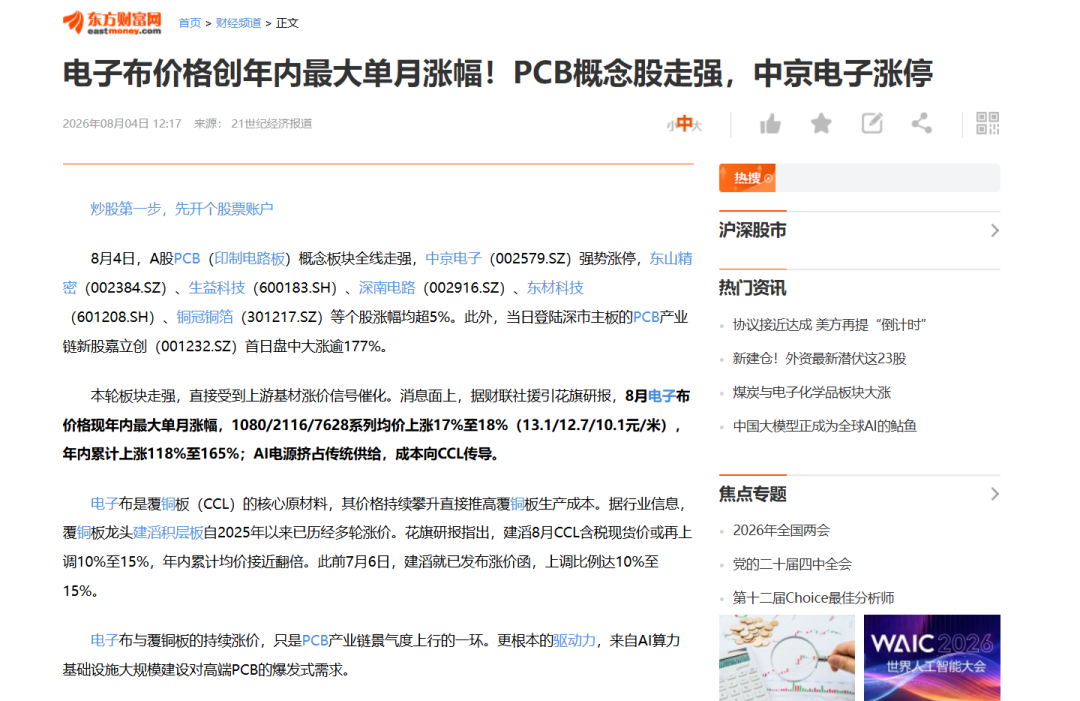Click the date 2026年08月04日 12:17
The image size is (1080, 701).
(122, 124)
